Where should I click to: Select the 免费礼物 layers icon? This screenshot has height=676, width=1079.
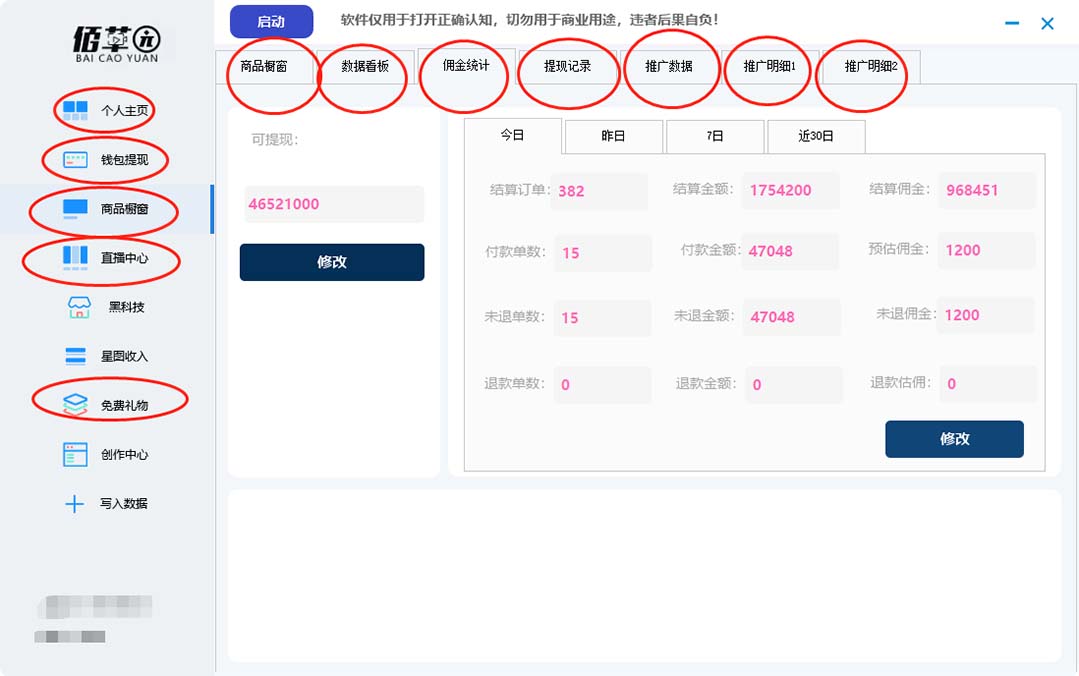[76, 404]
